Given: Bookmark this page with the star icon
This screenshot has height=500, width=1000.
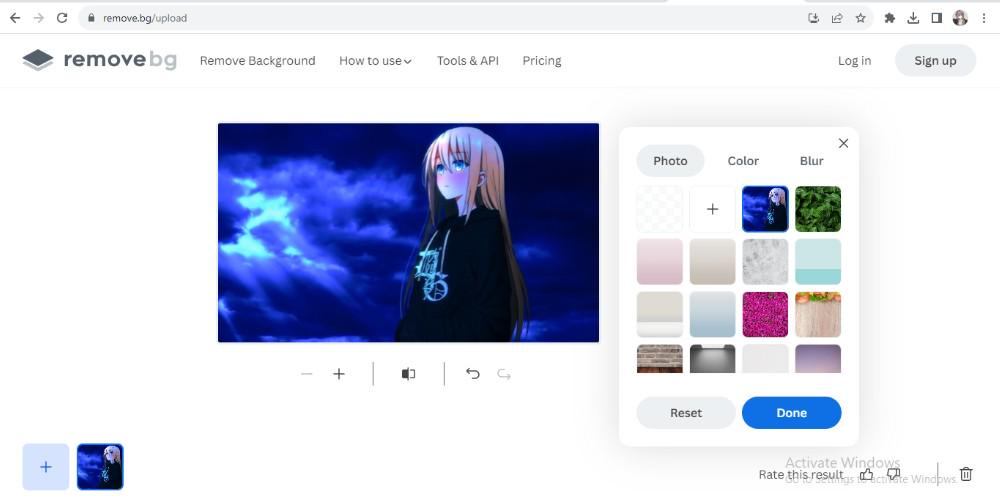Looking at the screenshot, I should [x=860, y=18].
